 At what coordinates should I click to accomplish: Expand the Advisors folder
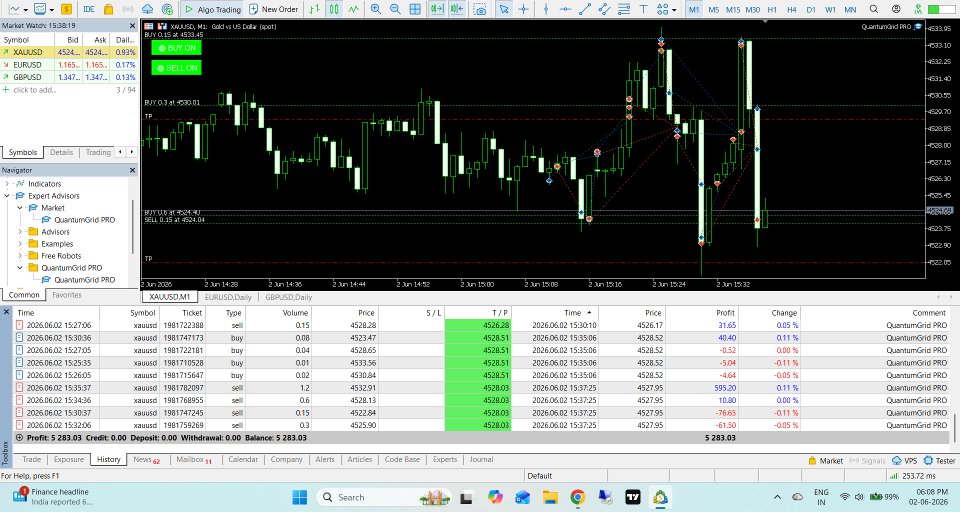point(20,232)
